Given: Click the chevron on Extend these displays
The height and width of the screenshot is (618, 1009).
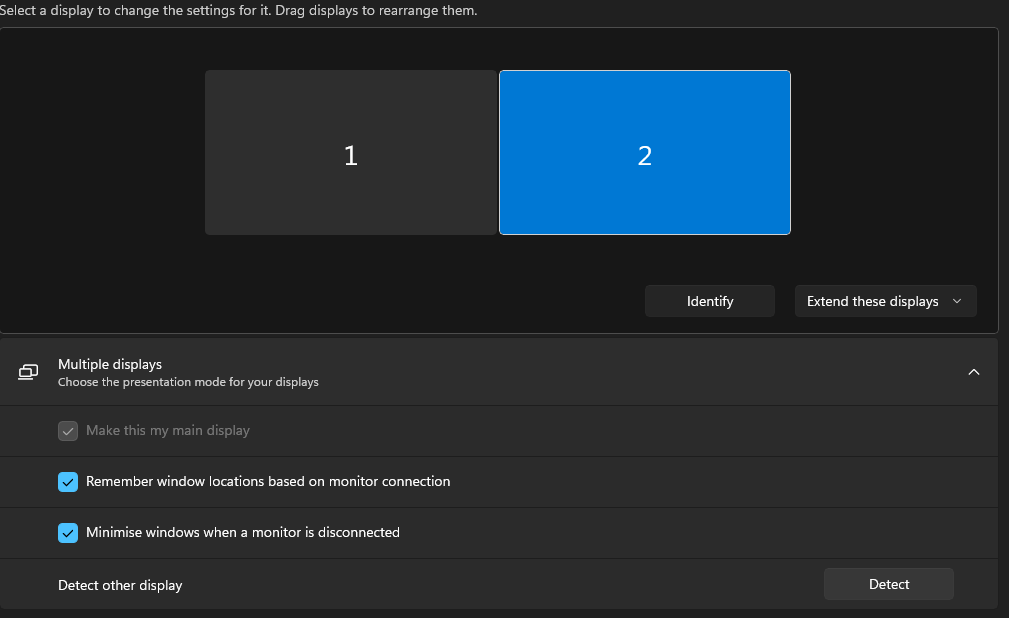Looking at the screenshot, I should pos(957,300).
